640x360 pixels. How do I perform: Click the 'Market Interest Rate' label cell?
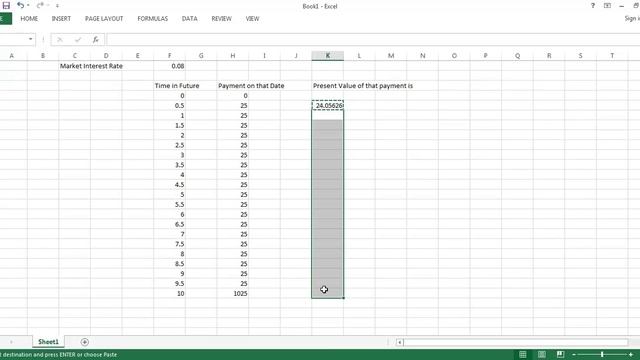tap(91, 66)
